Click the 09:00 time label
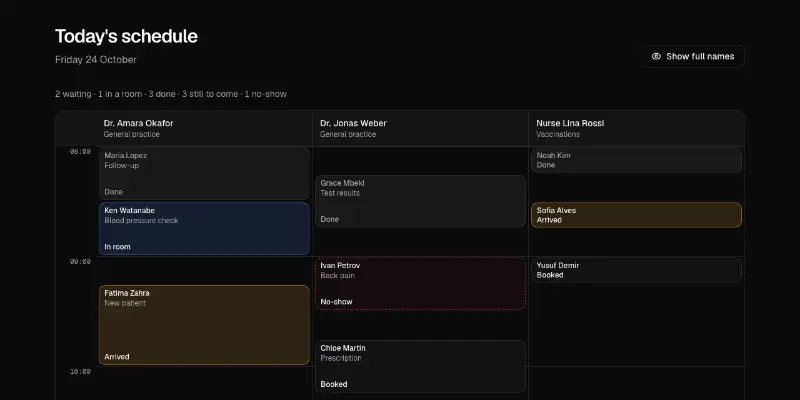This screenshot has height=400, width=800. 81,262
